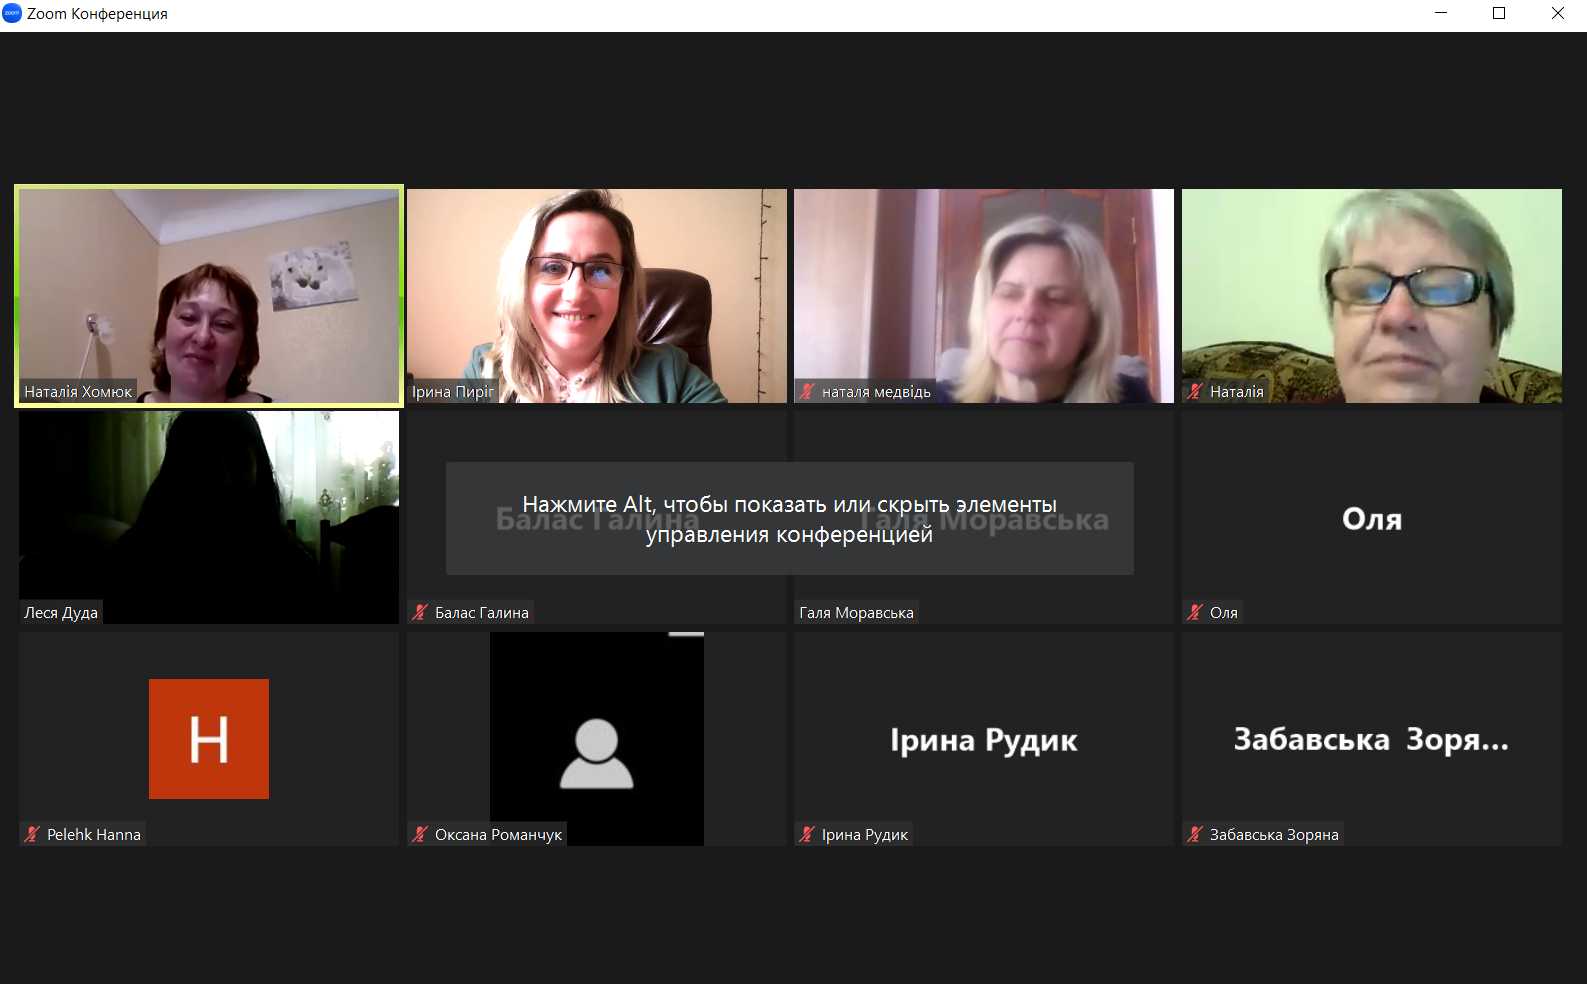Click the orange H avatar of Pelehk Hanna
Image resolution: width=1587 pixels, height=984 pixels.
tap(209, 739)
